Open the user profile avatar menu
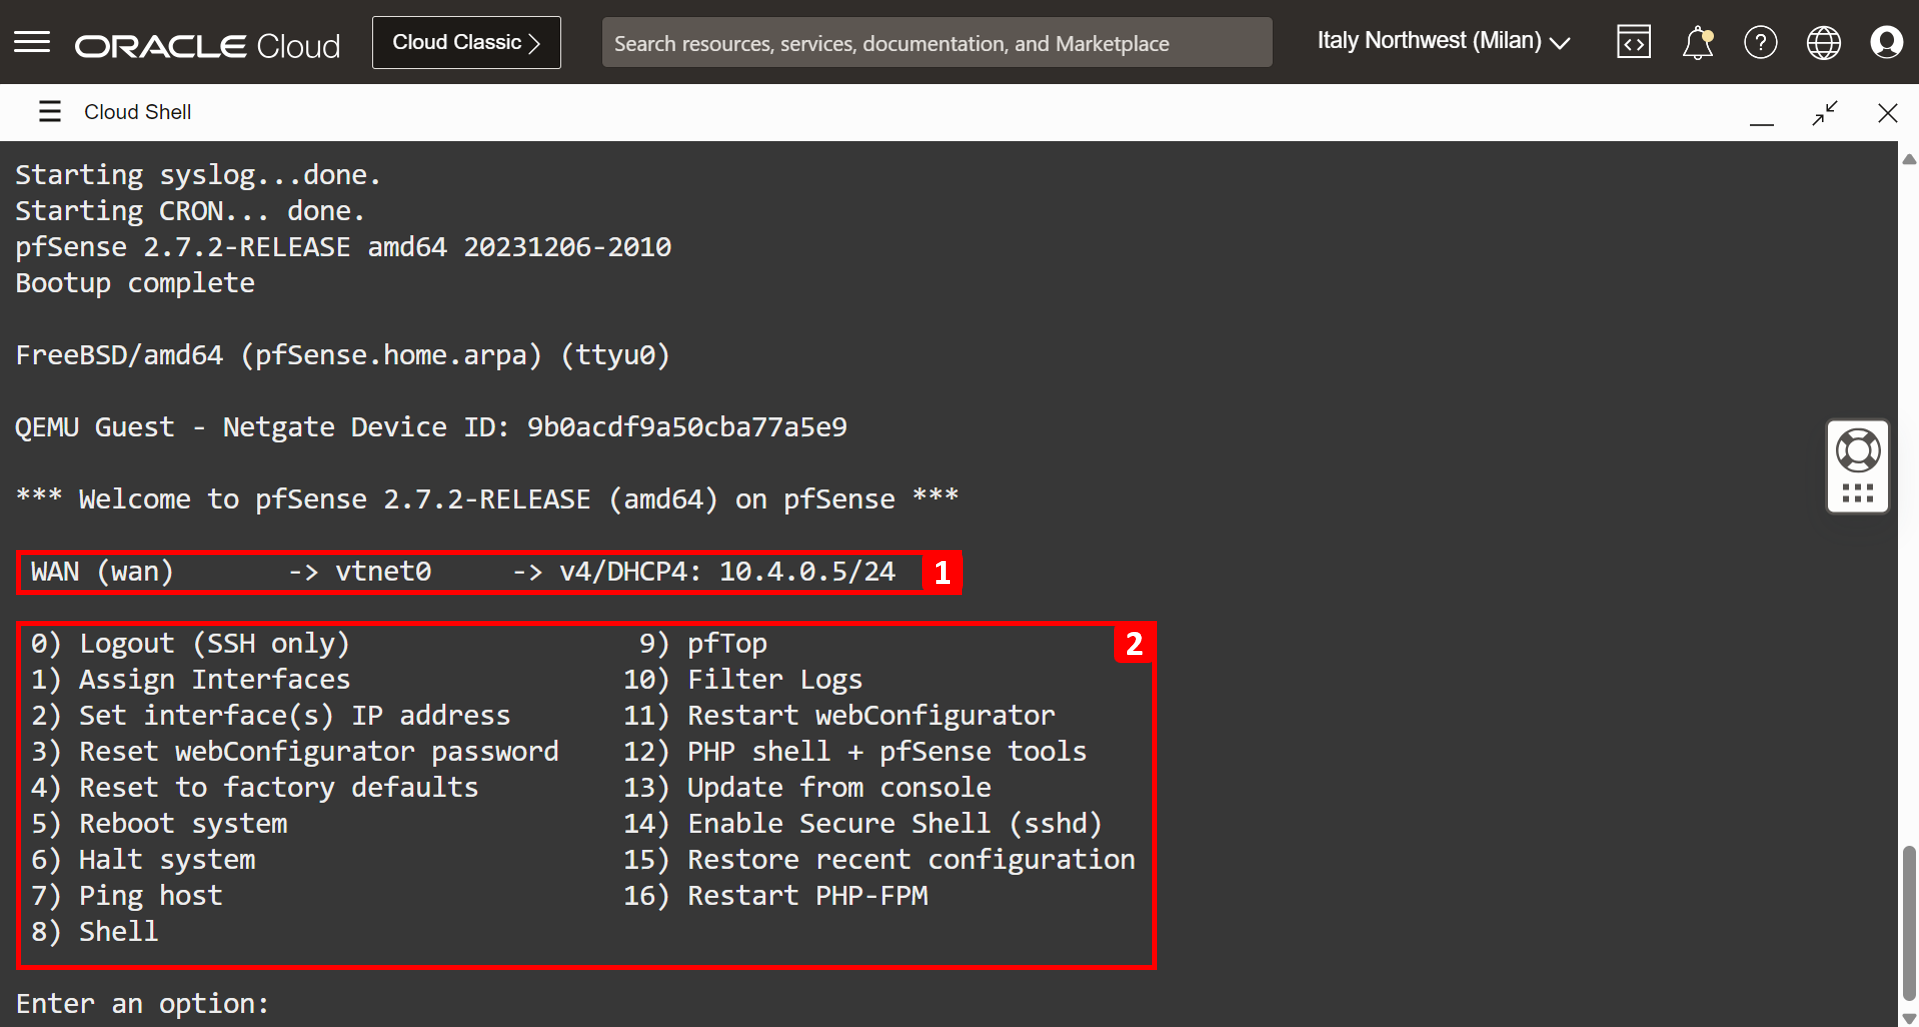Image resolution: width=1919 pixels, height=1027 pixels. pos(1887,42)
